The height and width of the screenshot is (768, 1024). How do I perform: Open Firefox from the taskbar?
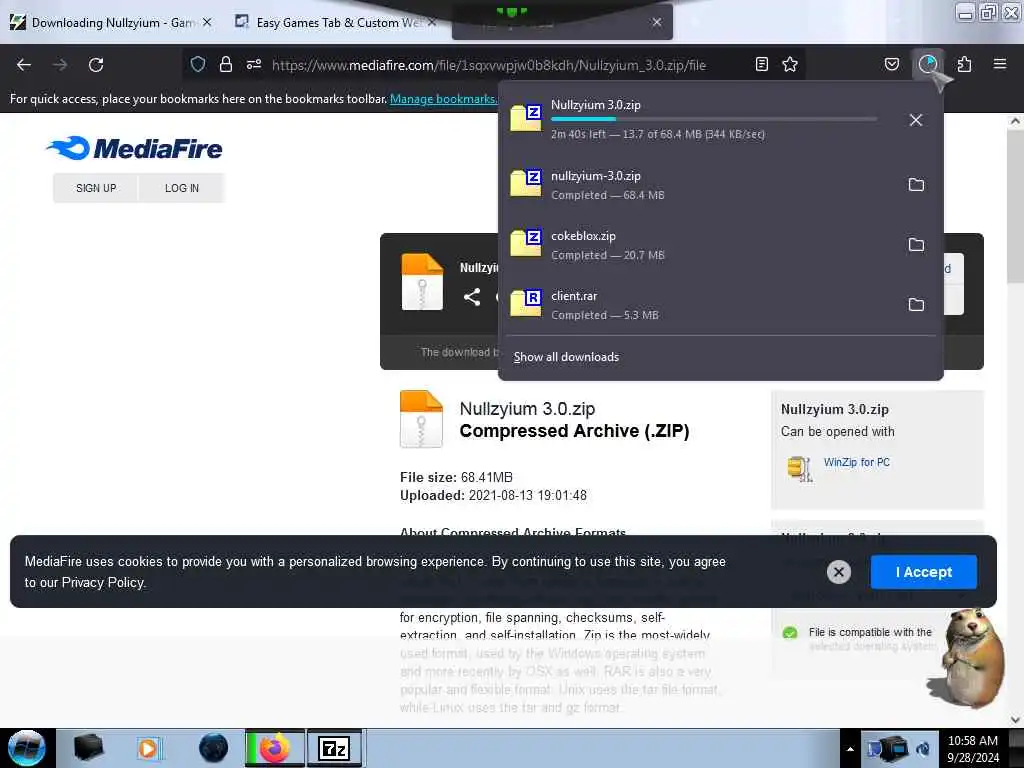click(275, 748)
